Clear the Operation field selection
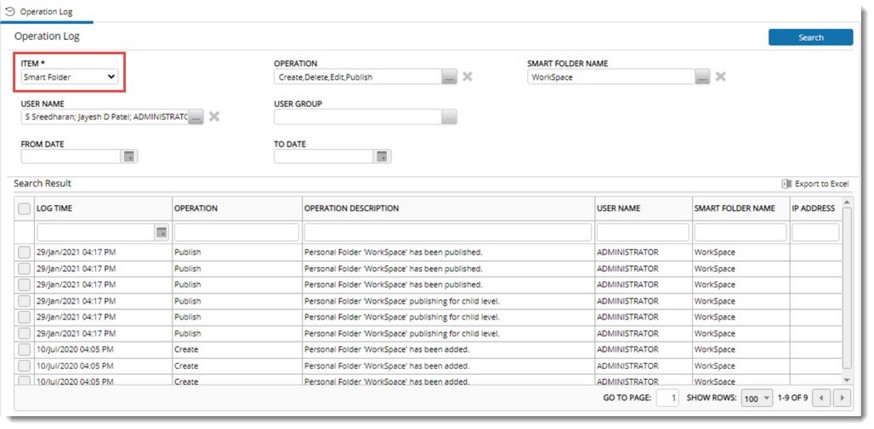The width and height of the screenshot is (874, 429). pyautogui.click(x=467, y=77)
